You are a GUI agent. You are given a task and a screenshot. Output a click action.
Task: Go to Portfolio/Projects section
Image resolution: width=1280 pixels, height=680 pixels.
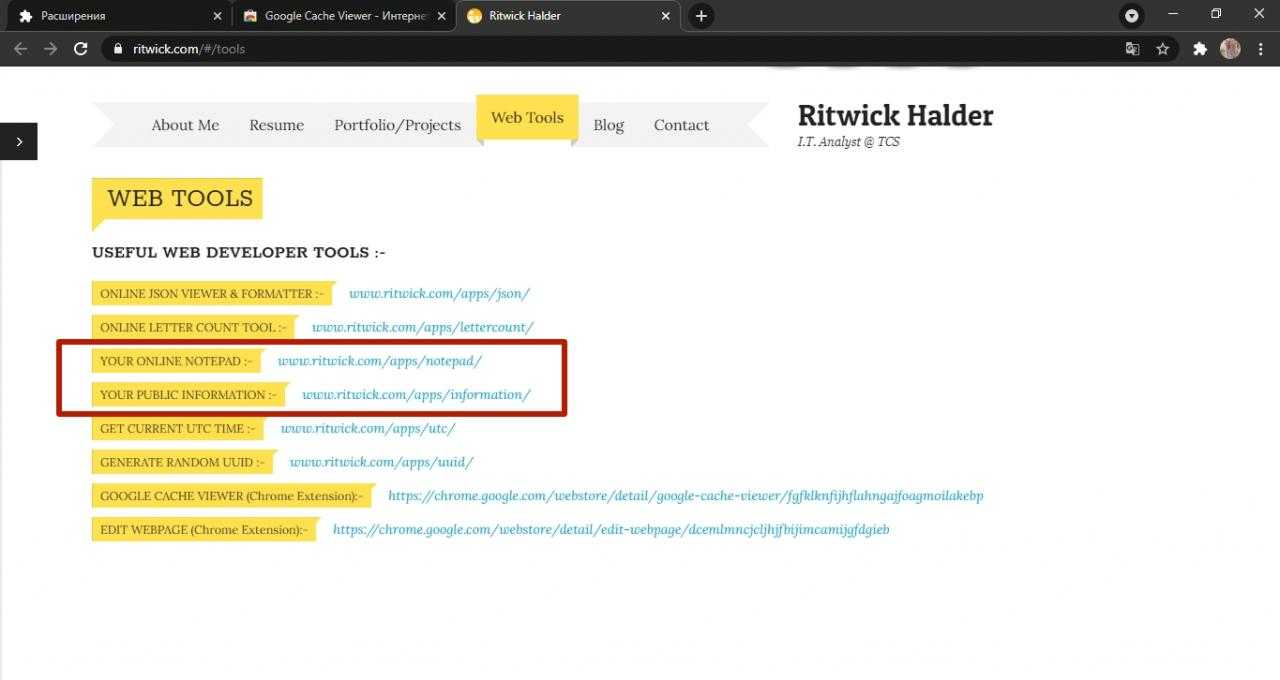[397, 125]
